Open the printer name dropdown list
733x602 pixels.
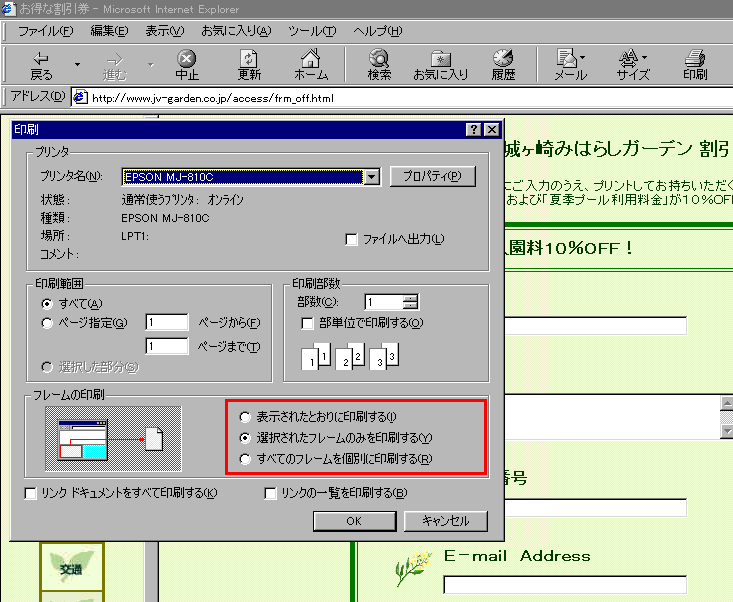372,177
